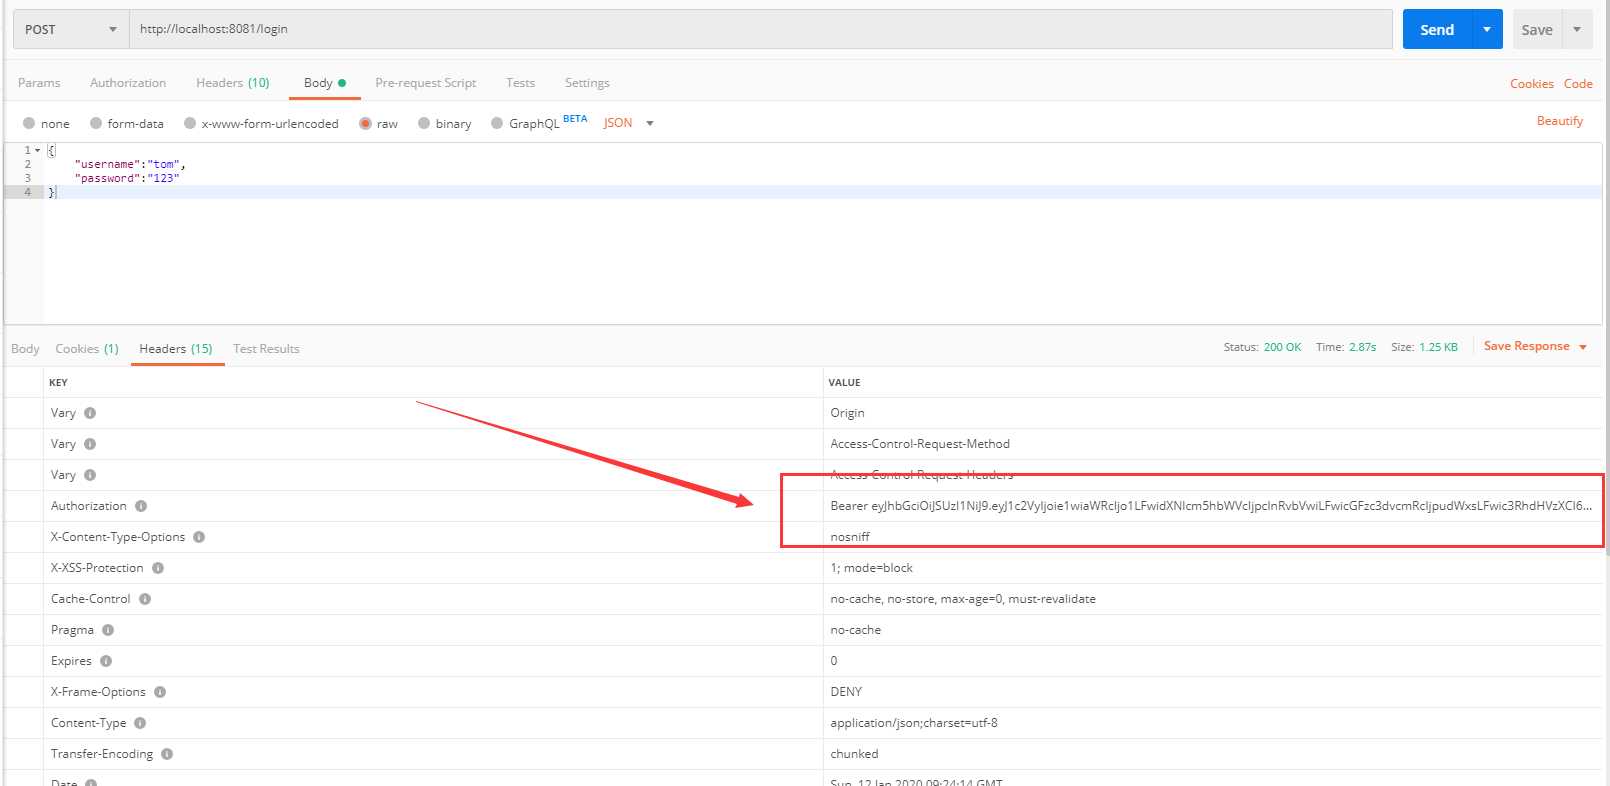Open request Headers (10) tab
The height and width of the screenshot is (786, 1610).
click(x=233, y=83)
